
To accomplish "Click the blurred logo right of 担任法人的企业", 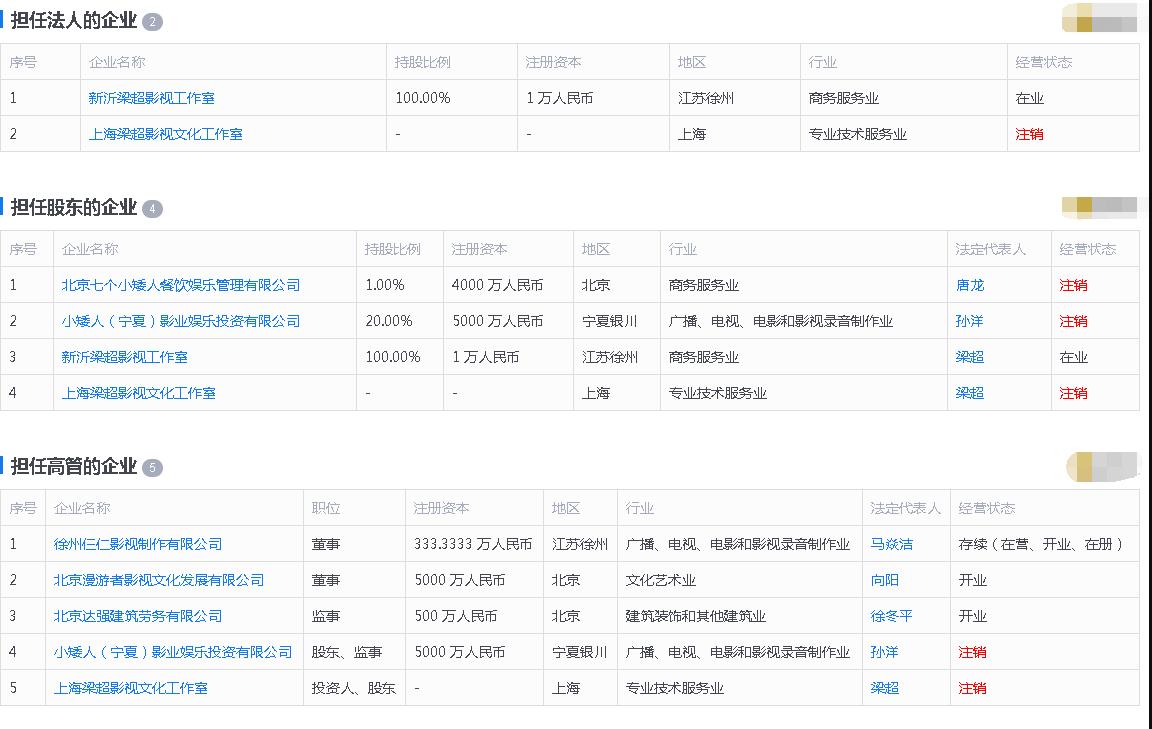I will (x=1099, y=19).
